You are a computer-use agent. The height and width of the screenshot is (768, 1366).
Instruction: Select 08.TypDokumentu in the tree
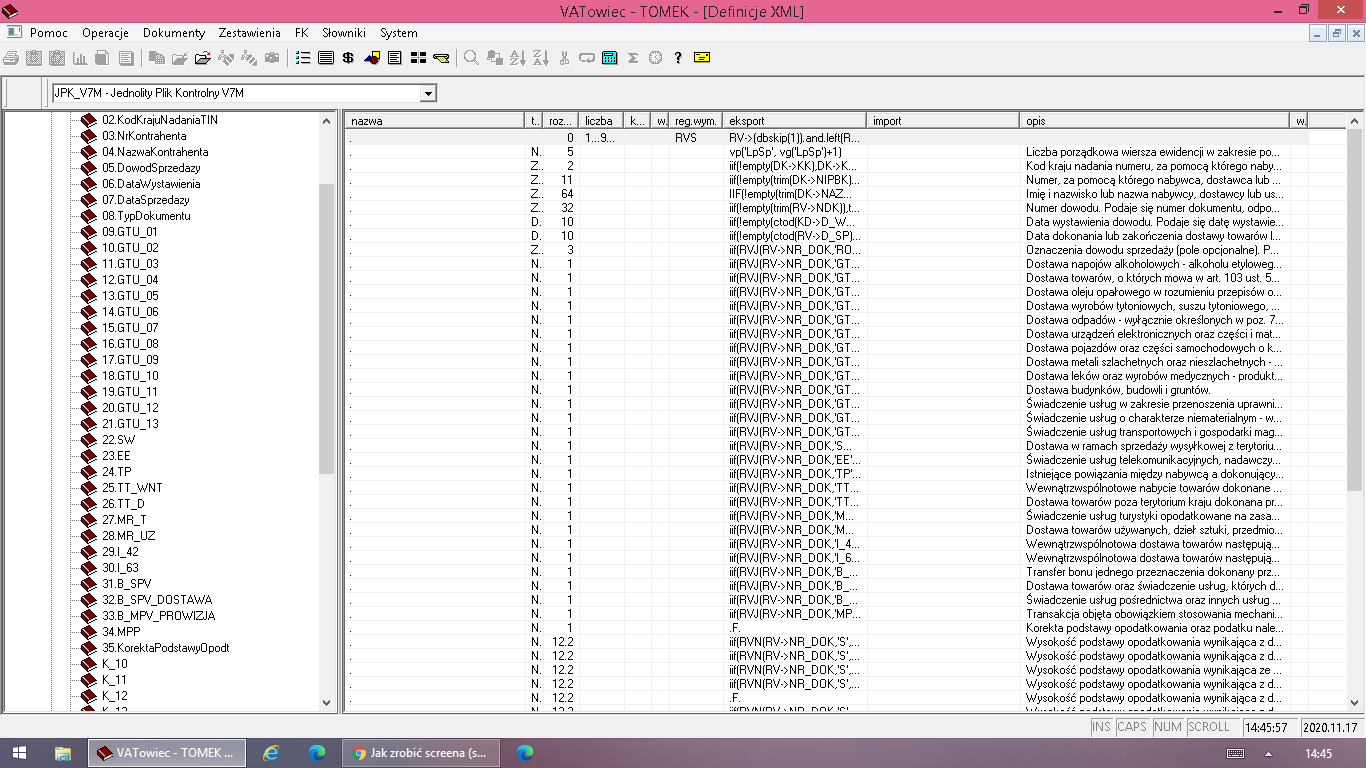pos(146,216)
